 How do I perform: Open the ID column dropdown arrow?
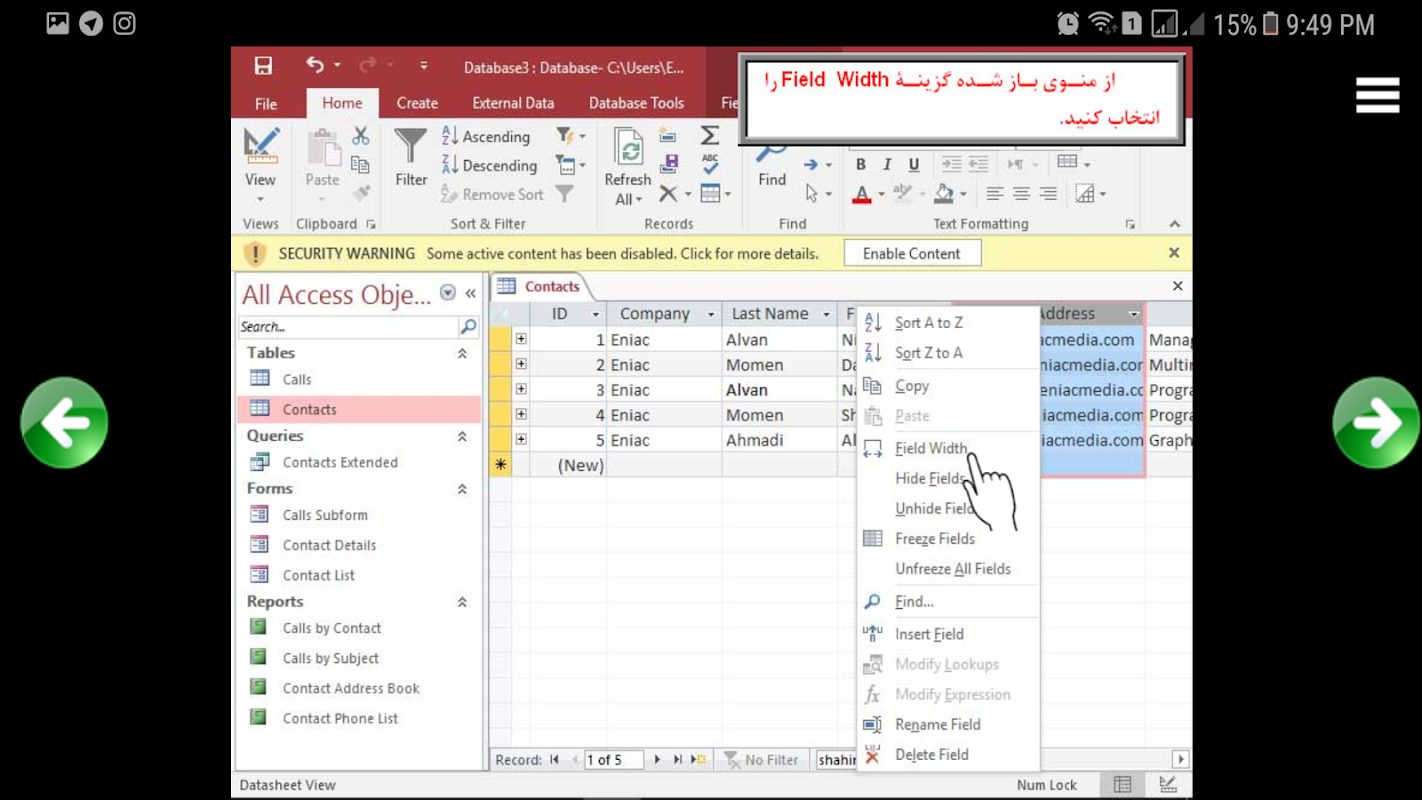[x=596, y=314]
